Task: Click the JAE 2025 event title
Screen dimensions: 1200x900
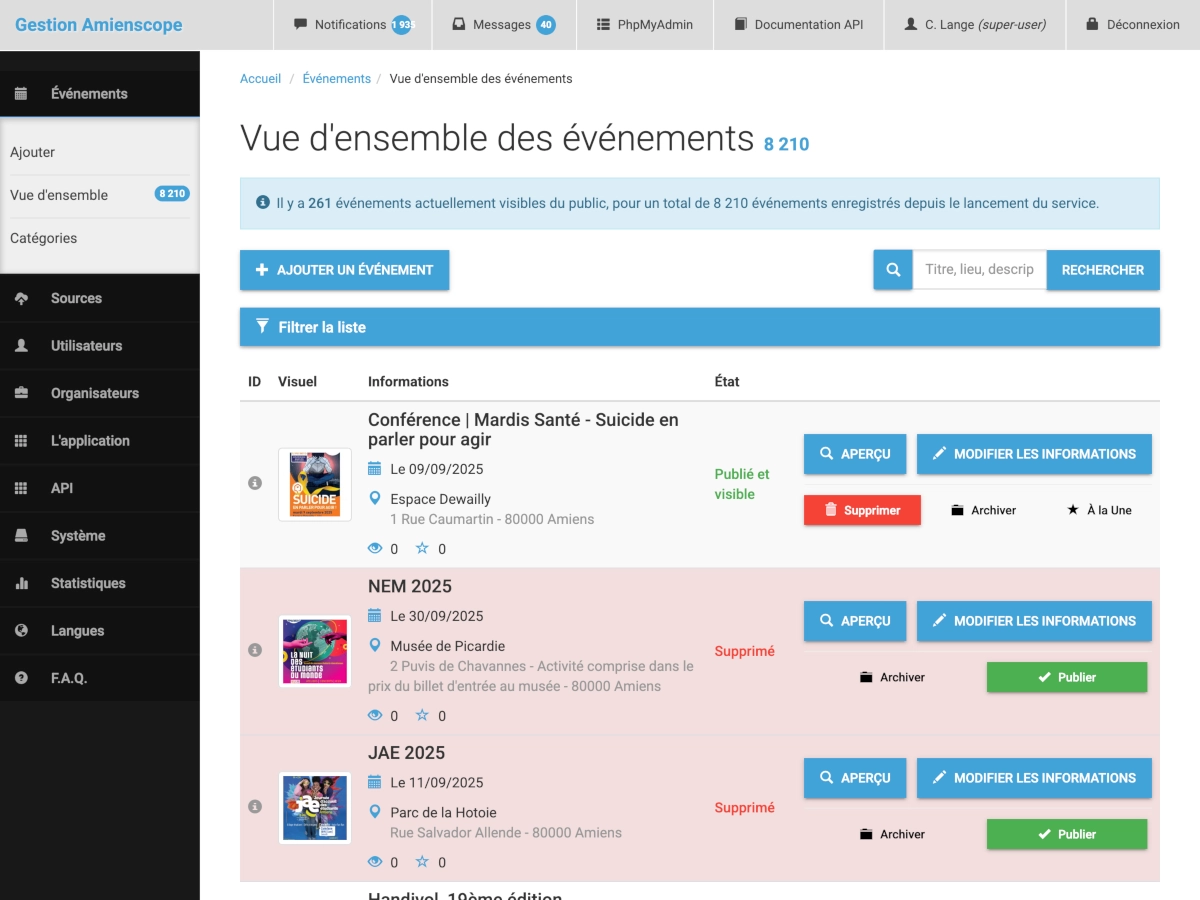Action: point(407,753)
